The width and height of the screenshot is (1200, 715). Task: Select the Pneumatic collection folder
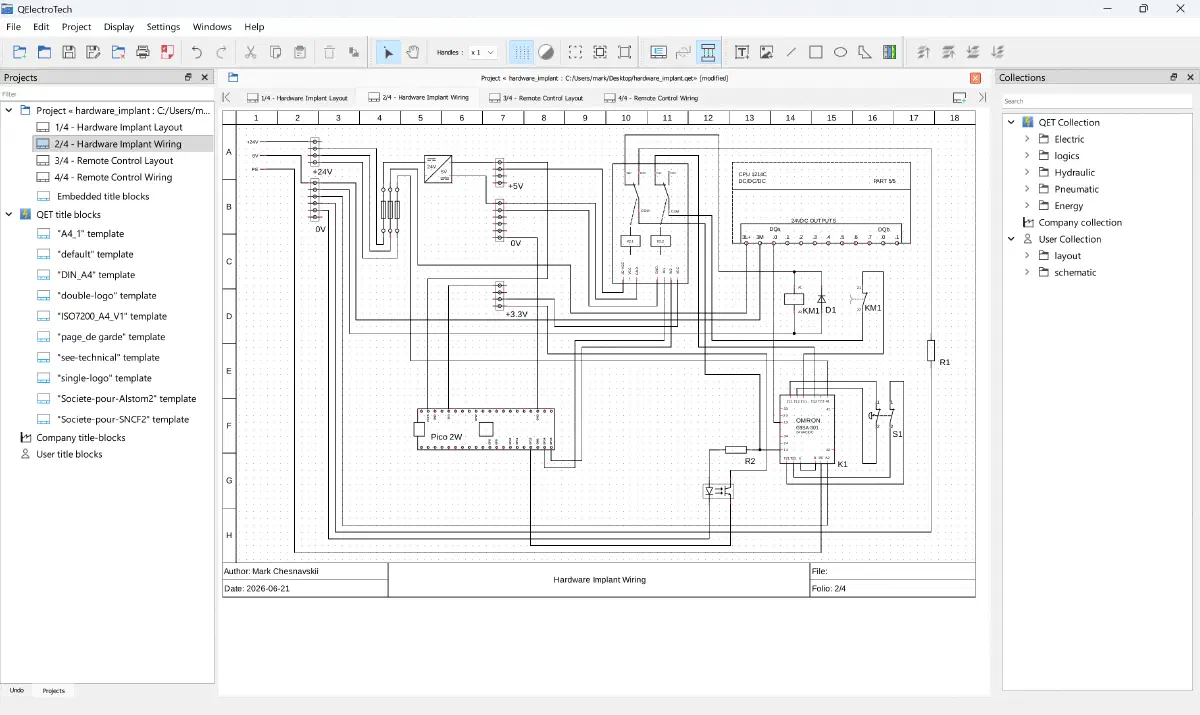1076,189
